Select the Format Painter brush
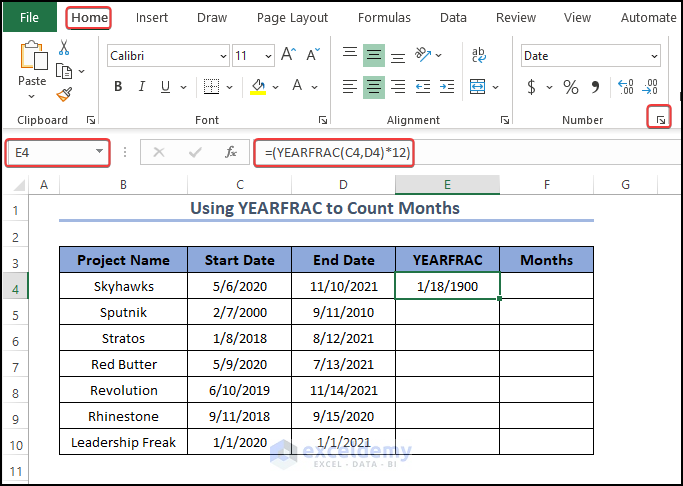Screen dimensions: 683x486 64,94
